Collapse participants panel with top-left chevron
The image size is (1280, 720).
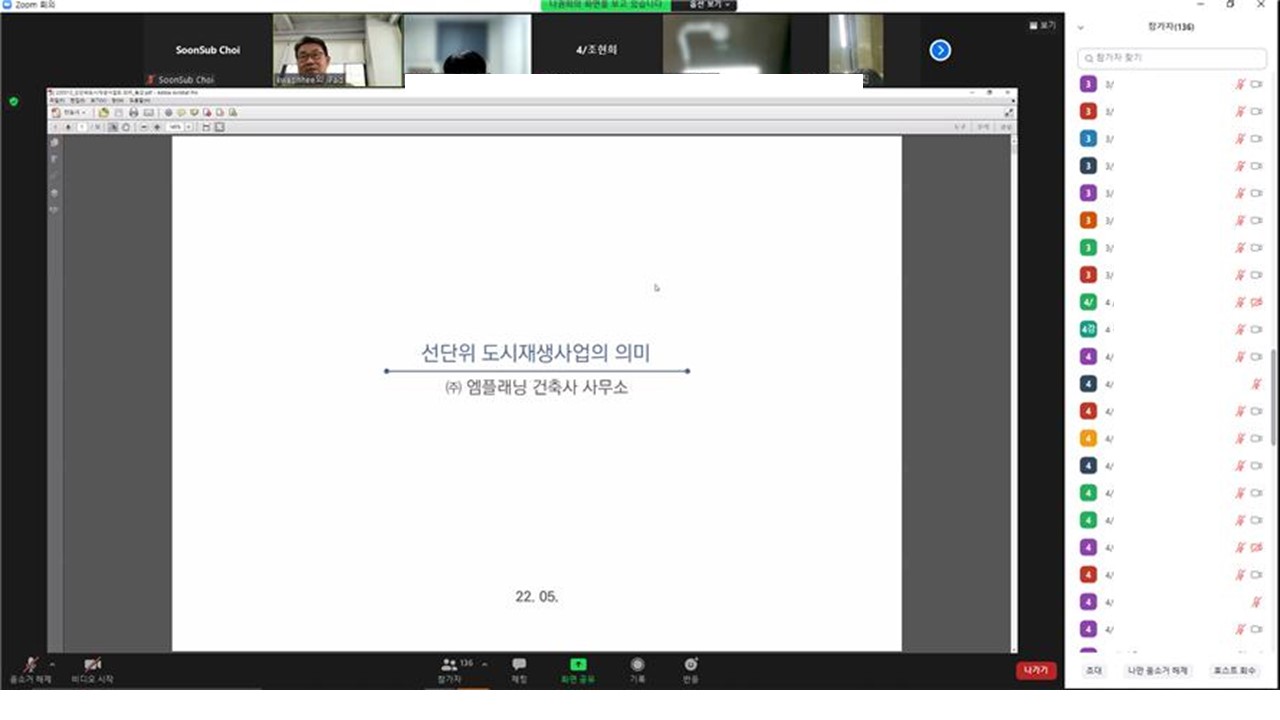(1080, 27)
